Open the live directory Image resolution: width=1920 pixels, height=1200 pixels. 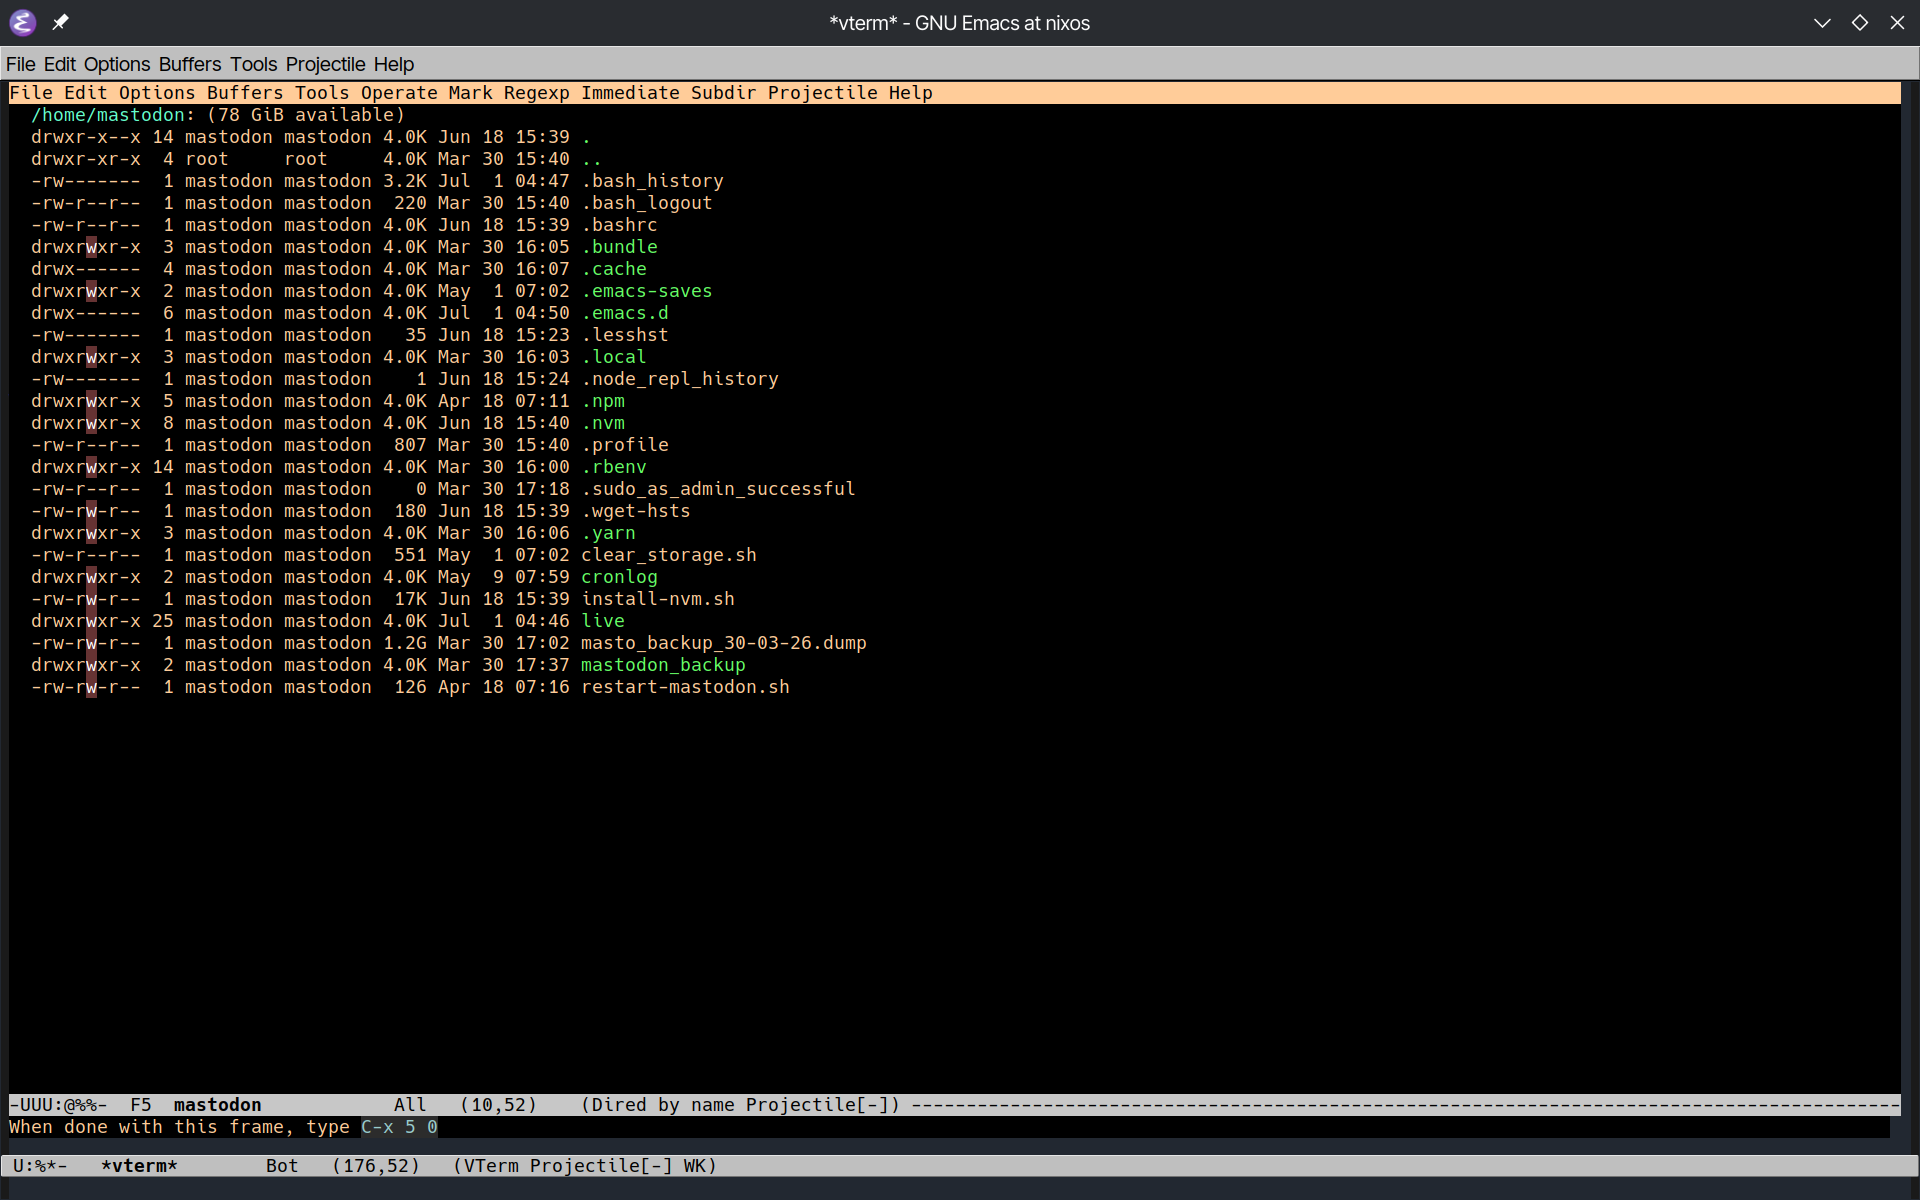point(603,621)
